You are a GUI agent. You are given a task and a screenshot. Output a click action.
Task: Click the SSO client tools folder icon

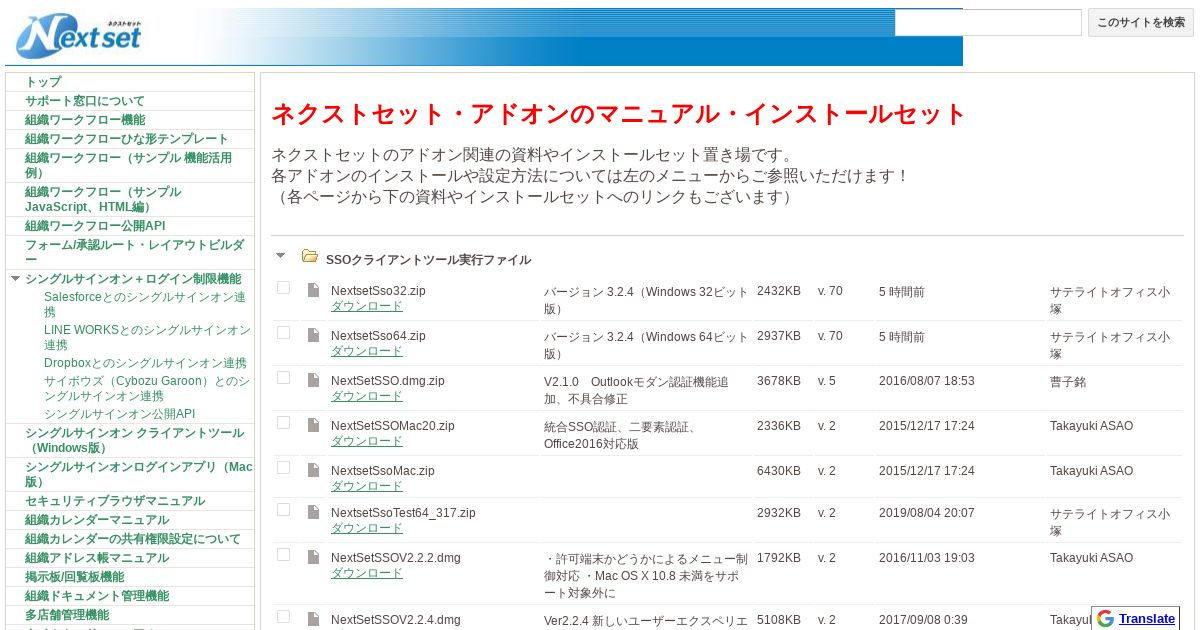tap(310, 257)
